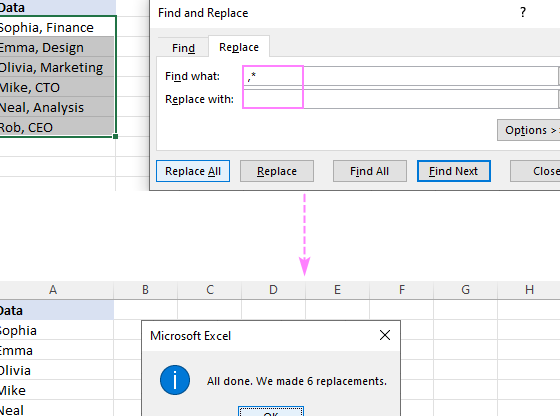Image resolution: width=560 pixels, height=416 pixels.
Task: Click the blue information icon in the message box
Action: click(175, 380)
